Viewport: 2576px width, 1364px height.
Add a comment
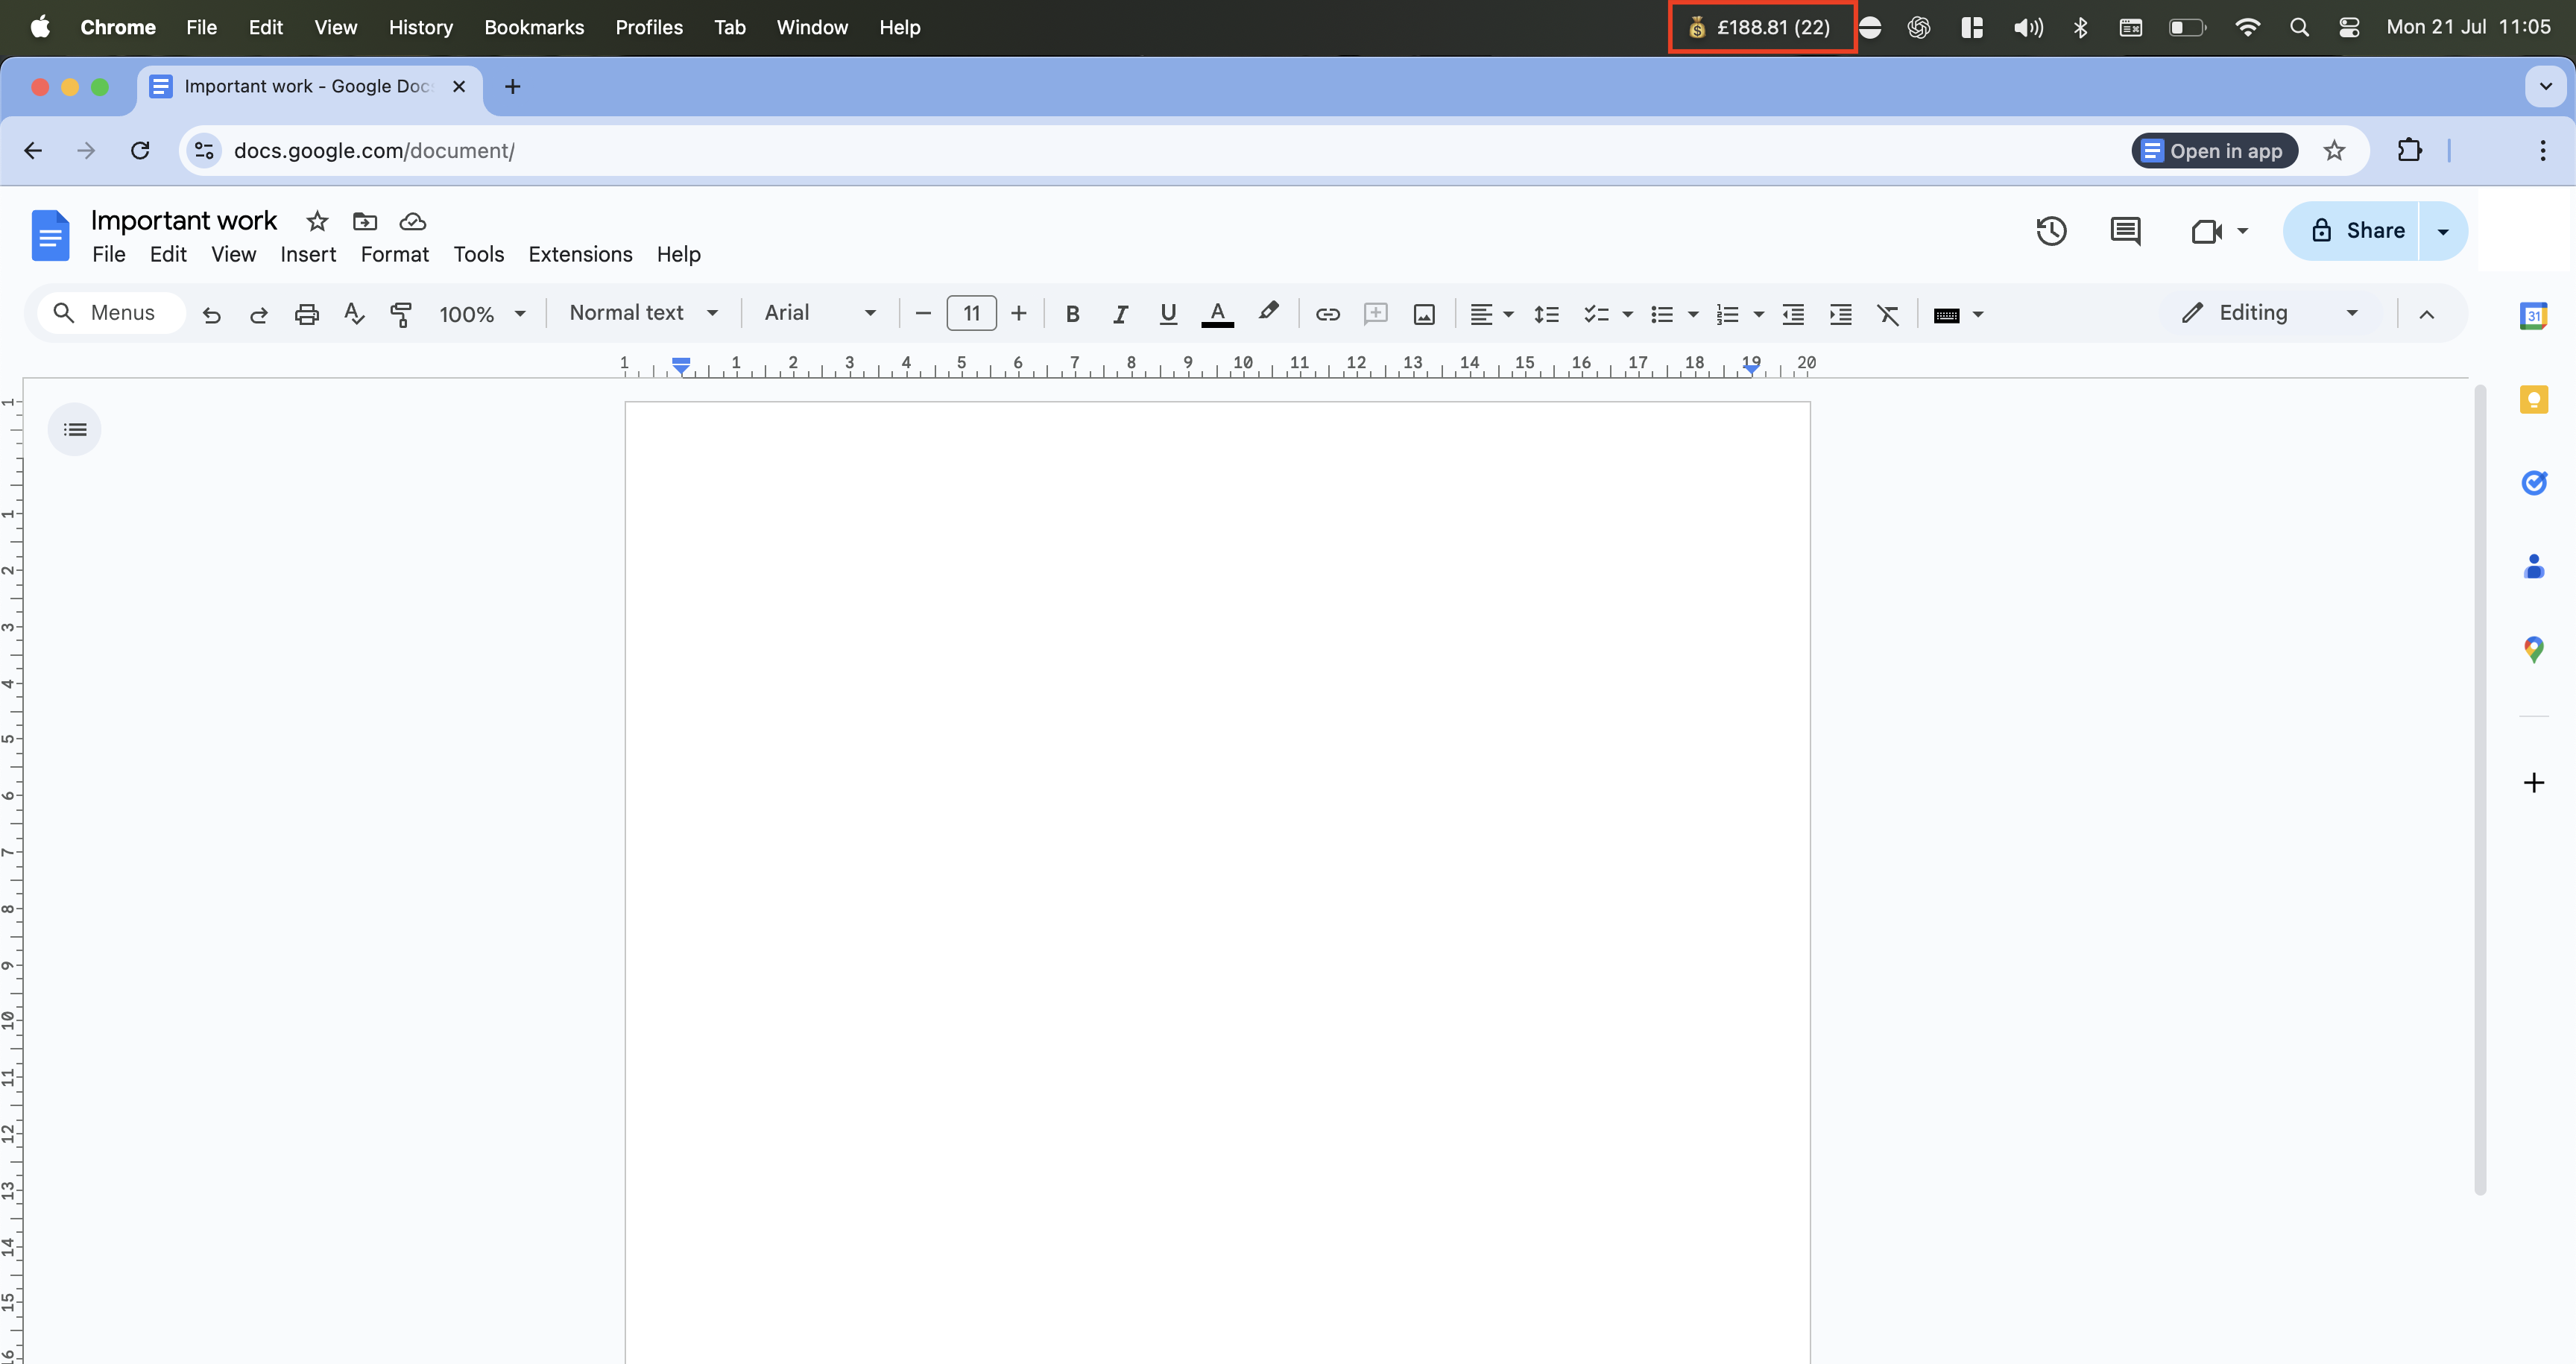pos(1375,314)
